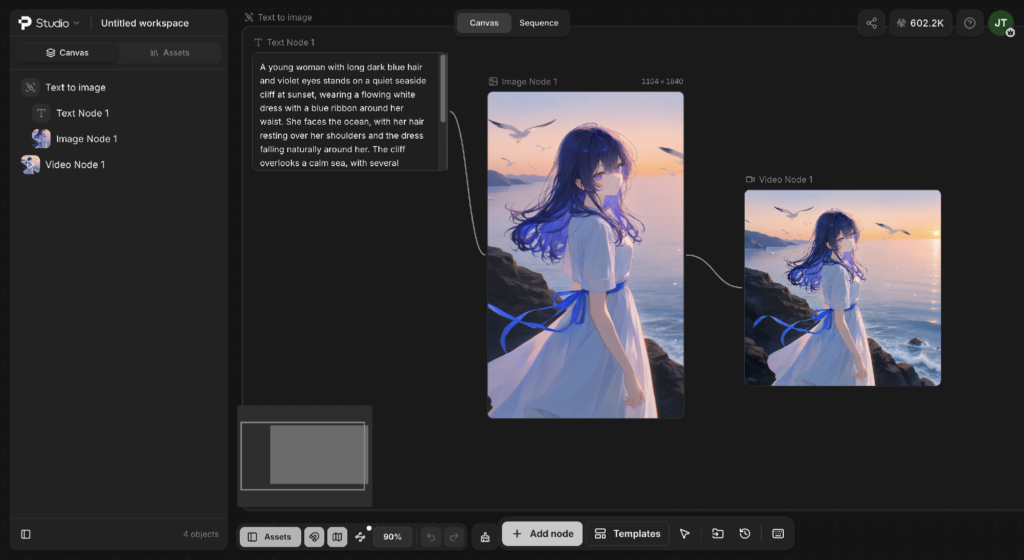Click the Image Node 1 label on canvas
The image size is (1024, 560).
pyautogui.click(x=529, y=82)
